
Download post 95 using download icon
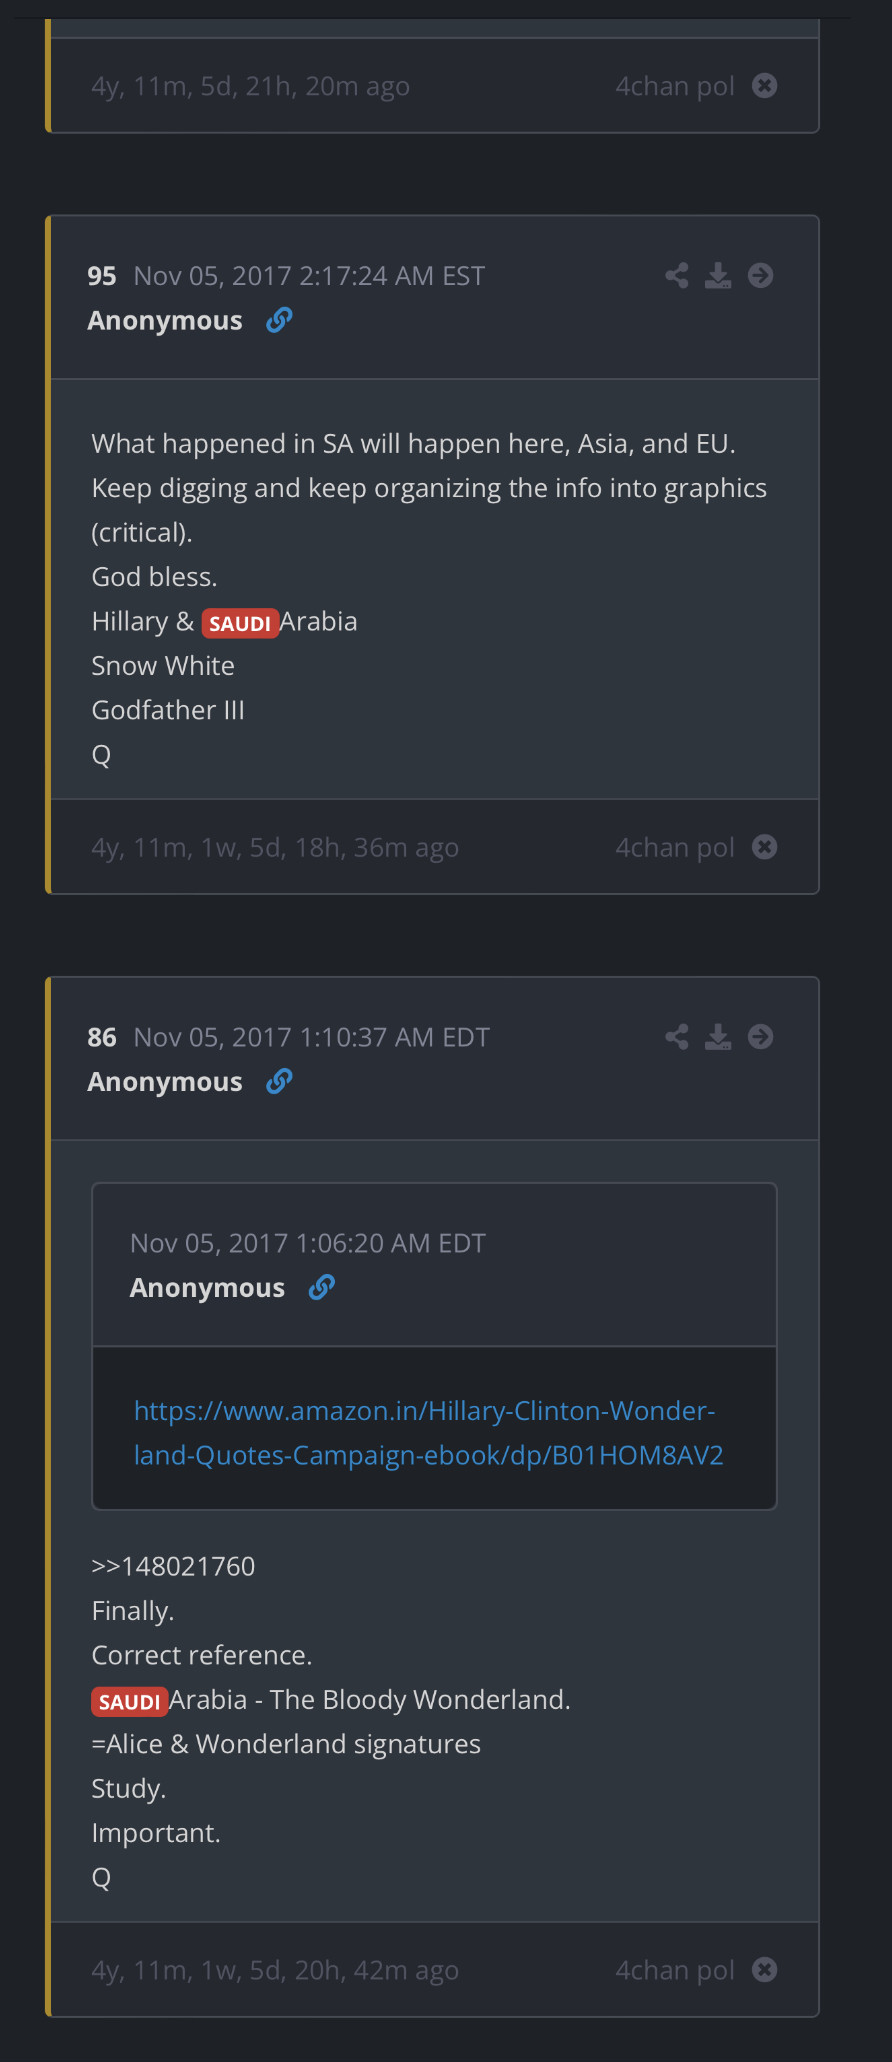click(718, 276)
